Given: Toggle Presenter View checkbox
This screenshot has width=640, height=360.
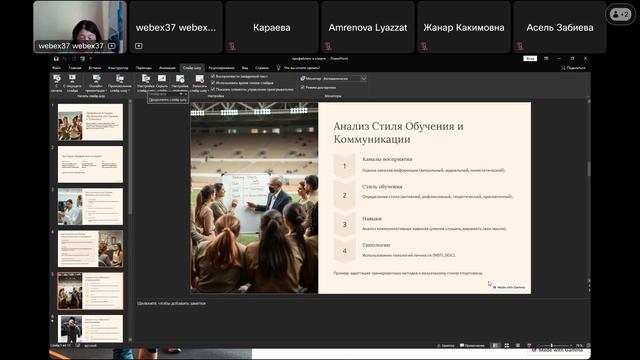Looking at the screenshot, I should [302, 87].
